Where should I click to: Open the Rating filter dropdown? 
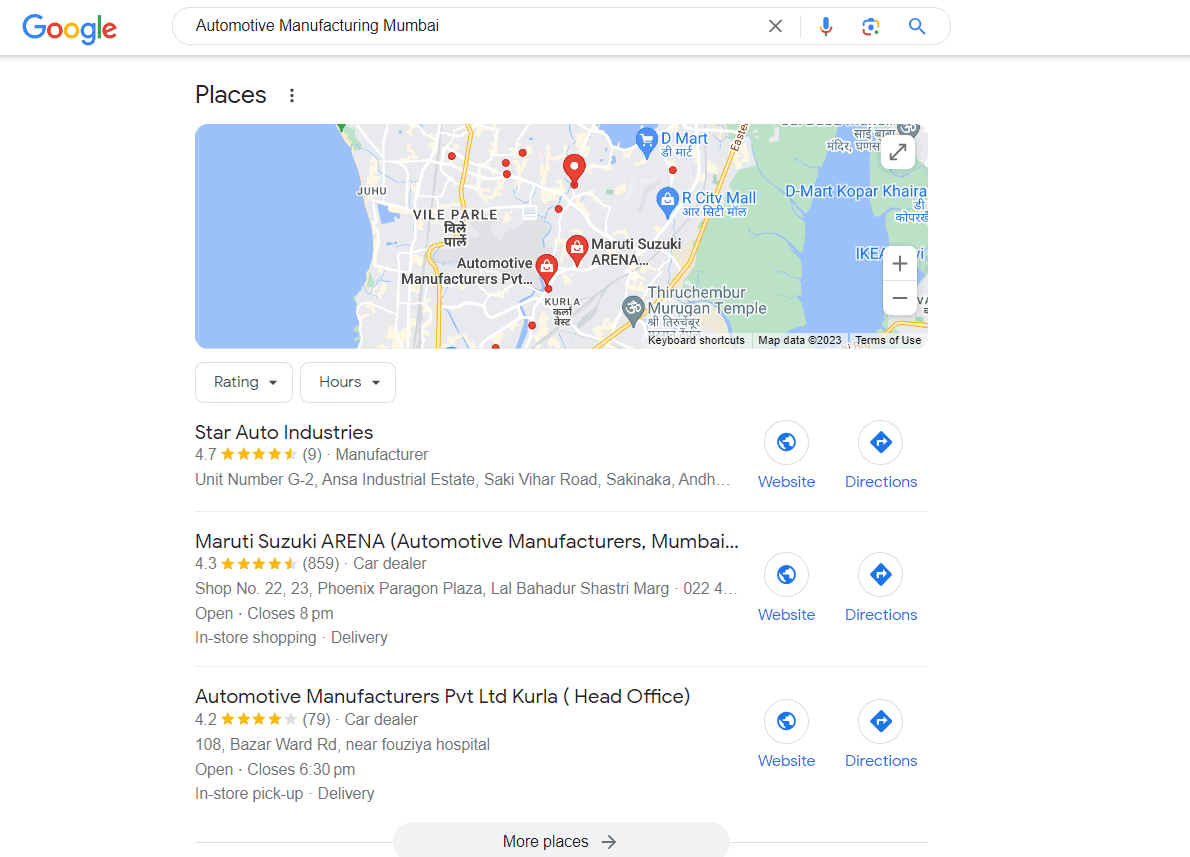[x=244, y=383]
